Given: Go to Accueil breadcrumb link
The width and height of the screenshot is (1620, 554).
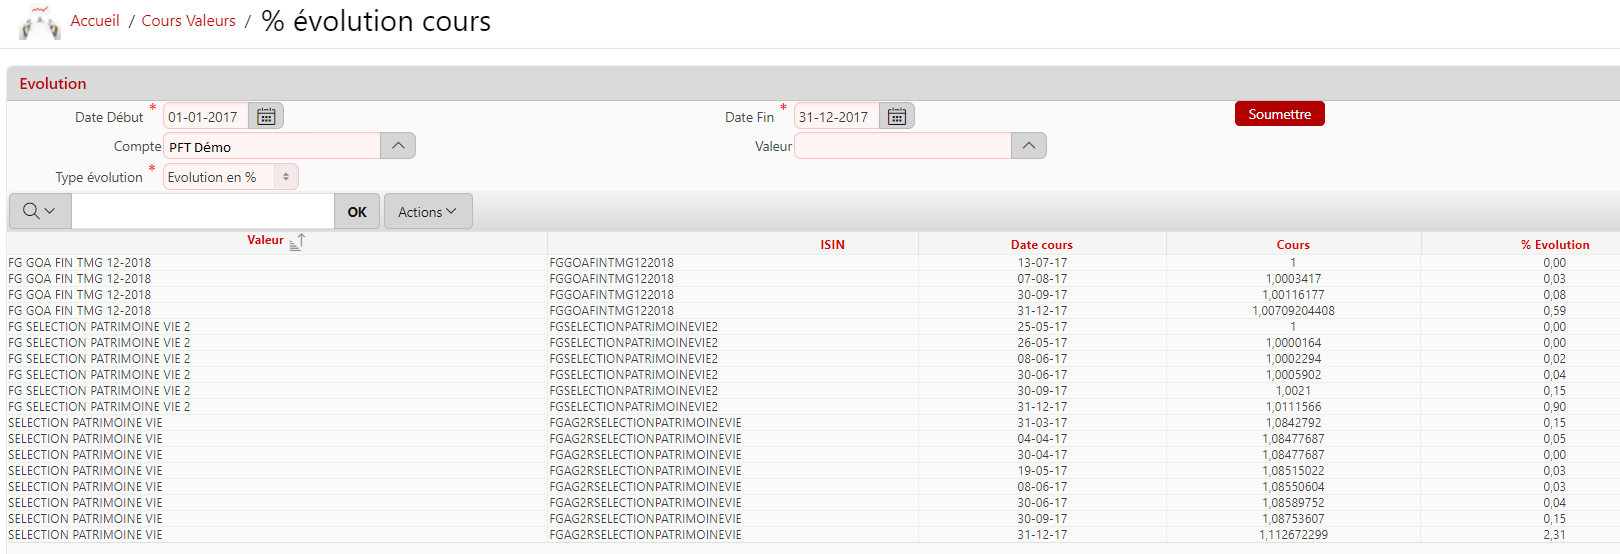Looking at the screenshot, I should point(95,21).
